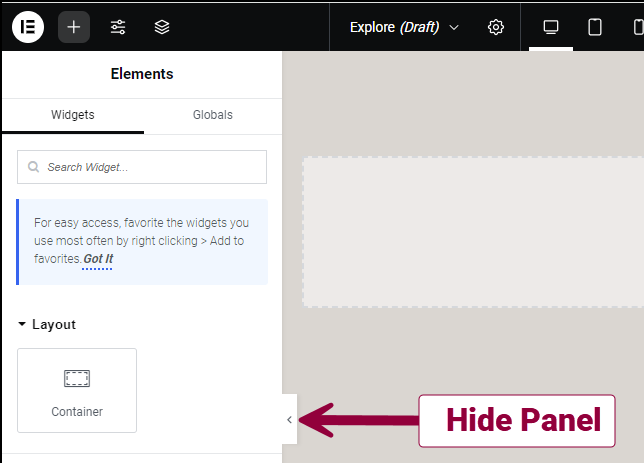Open the Elementor logo menu
This screenshot has width=644, height=463.
pos(28,27)
